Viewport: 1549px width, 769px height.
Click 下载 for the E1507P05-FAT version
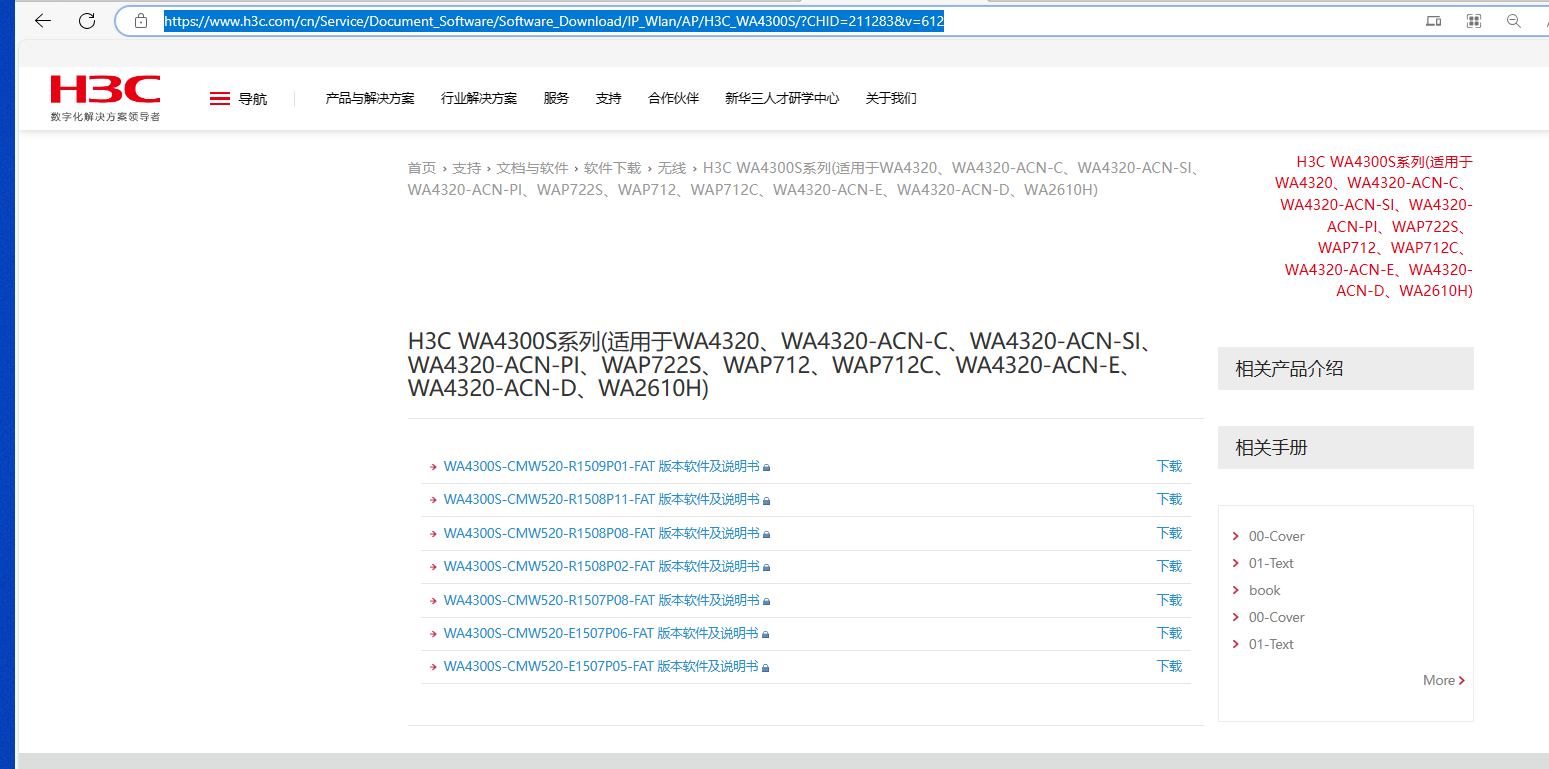click(1169, 666)
